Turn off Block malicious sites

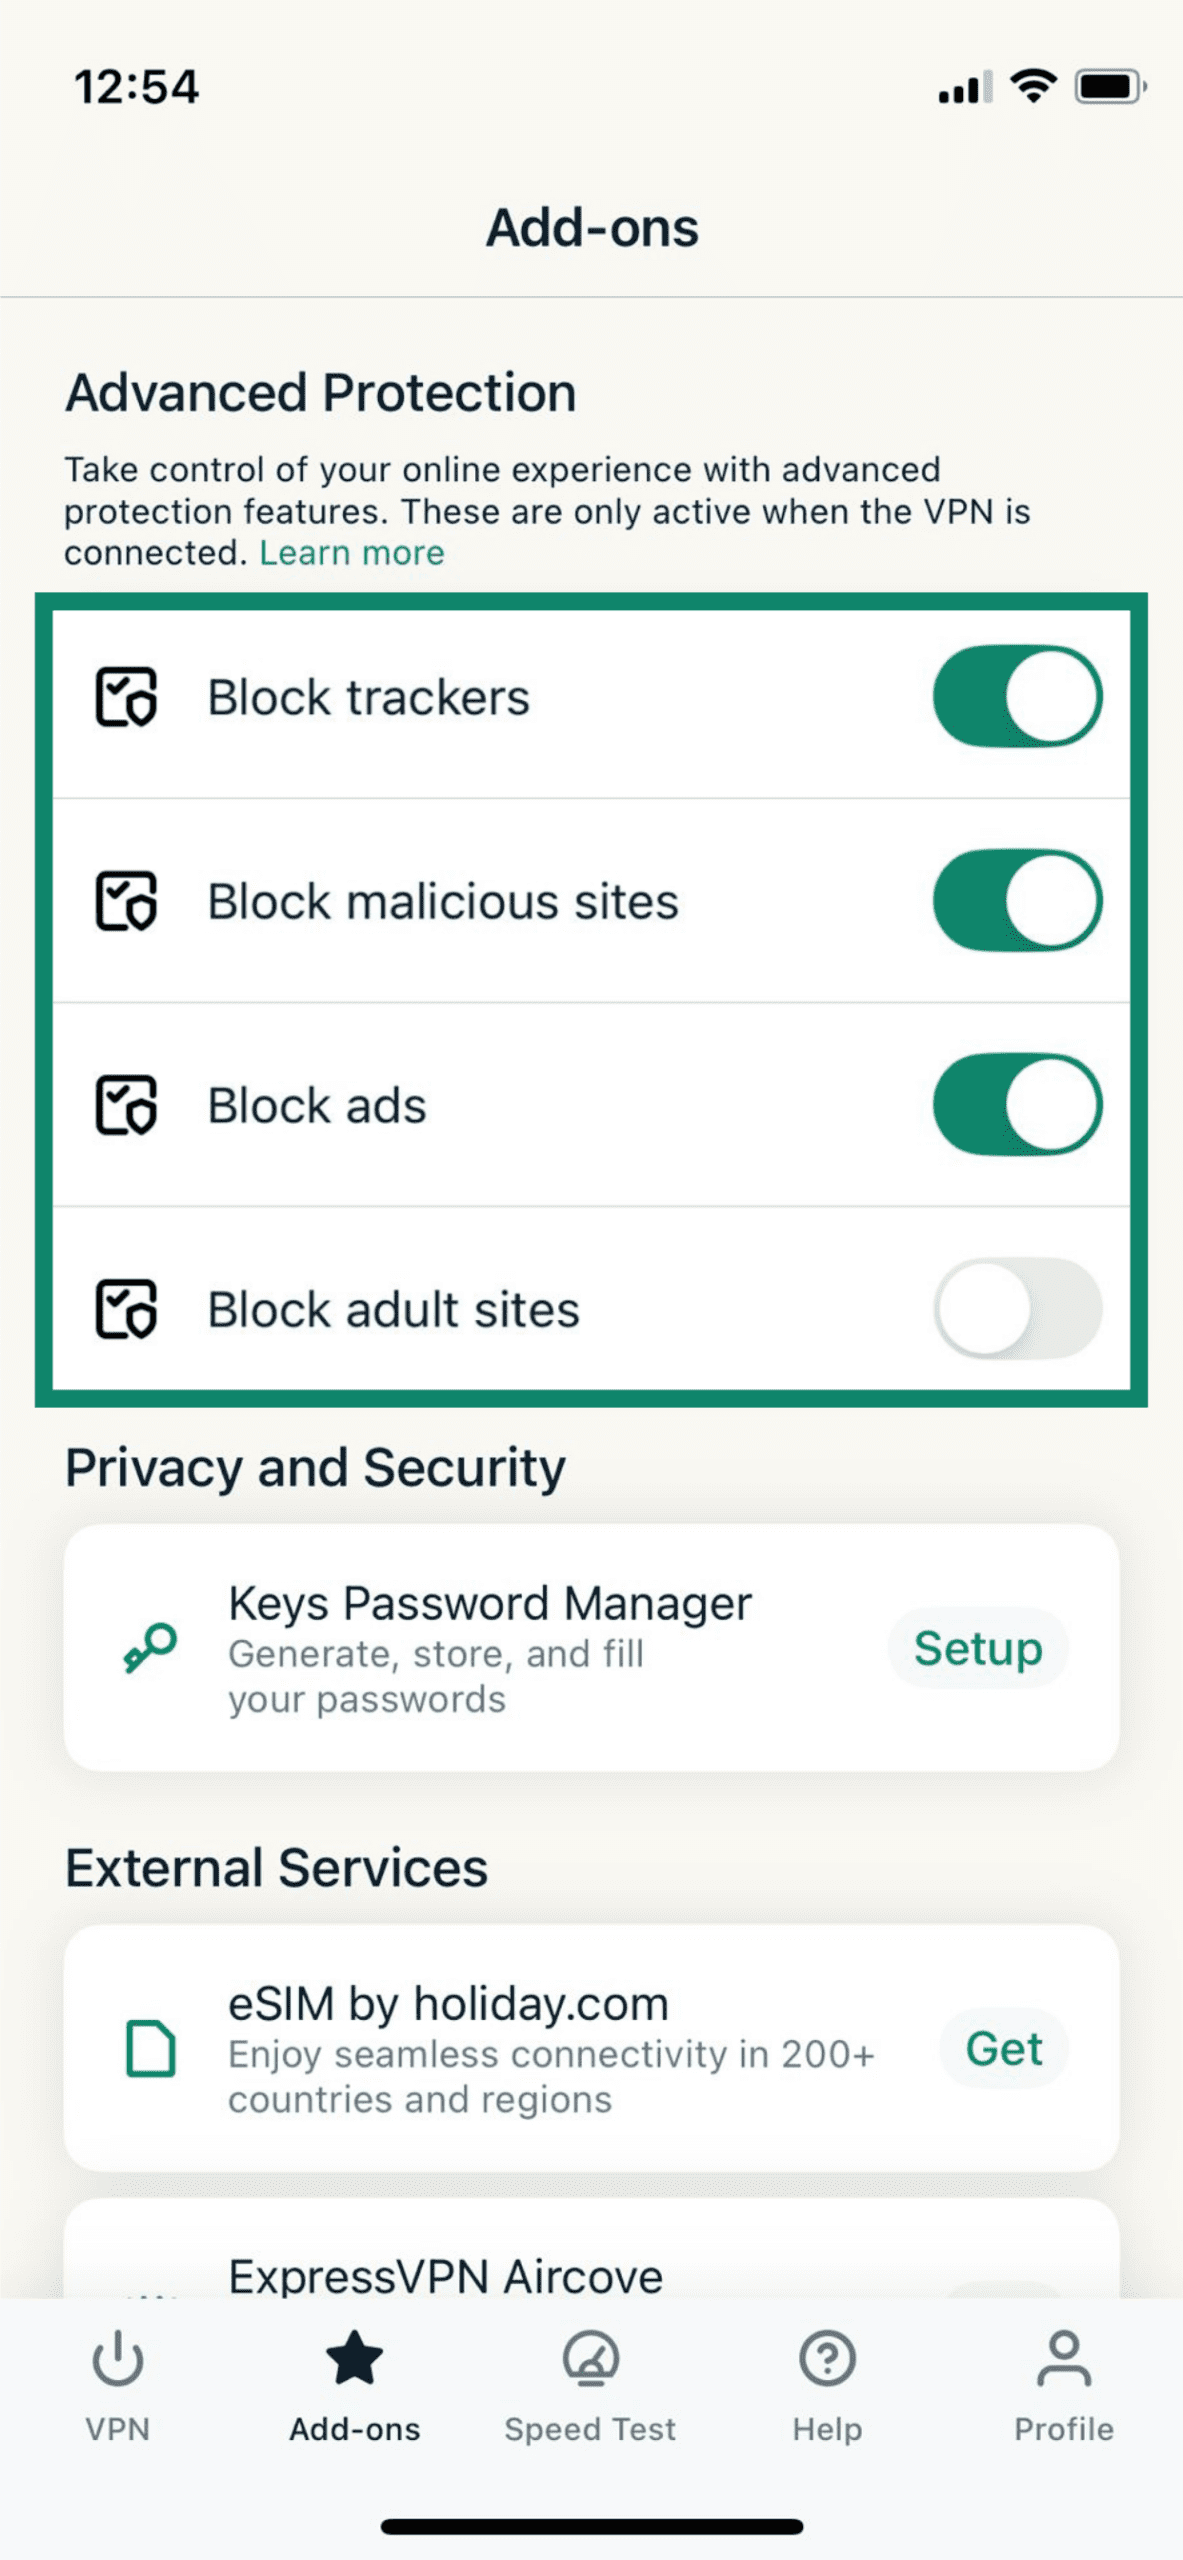(1015, 899)
